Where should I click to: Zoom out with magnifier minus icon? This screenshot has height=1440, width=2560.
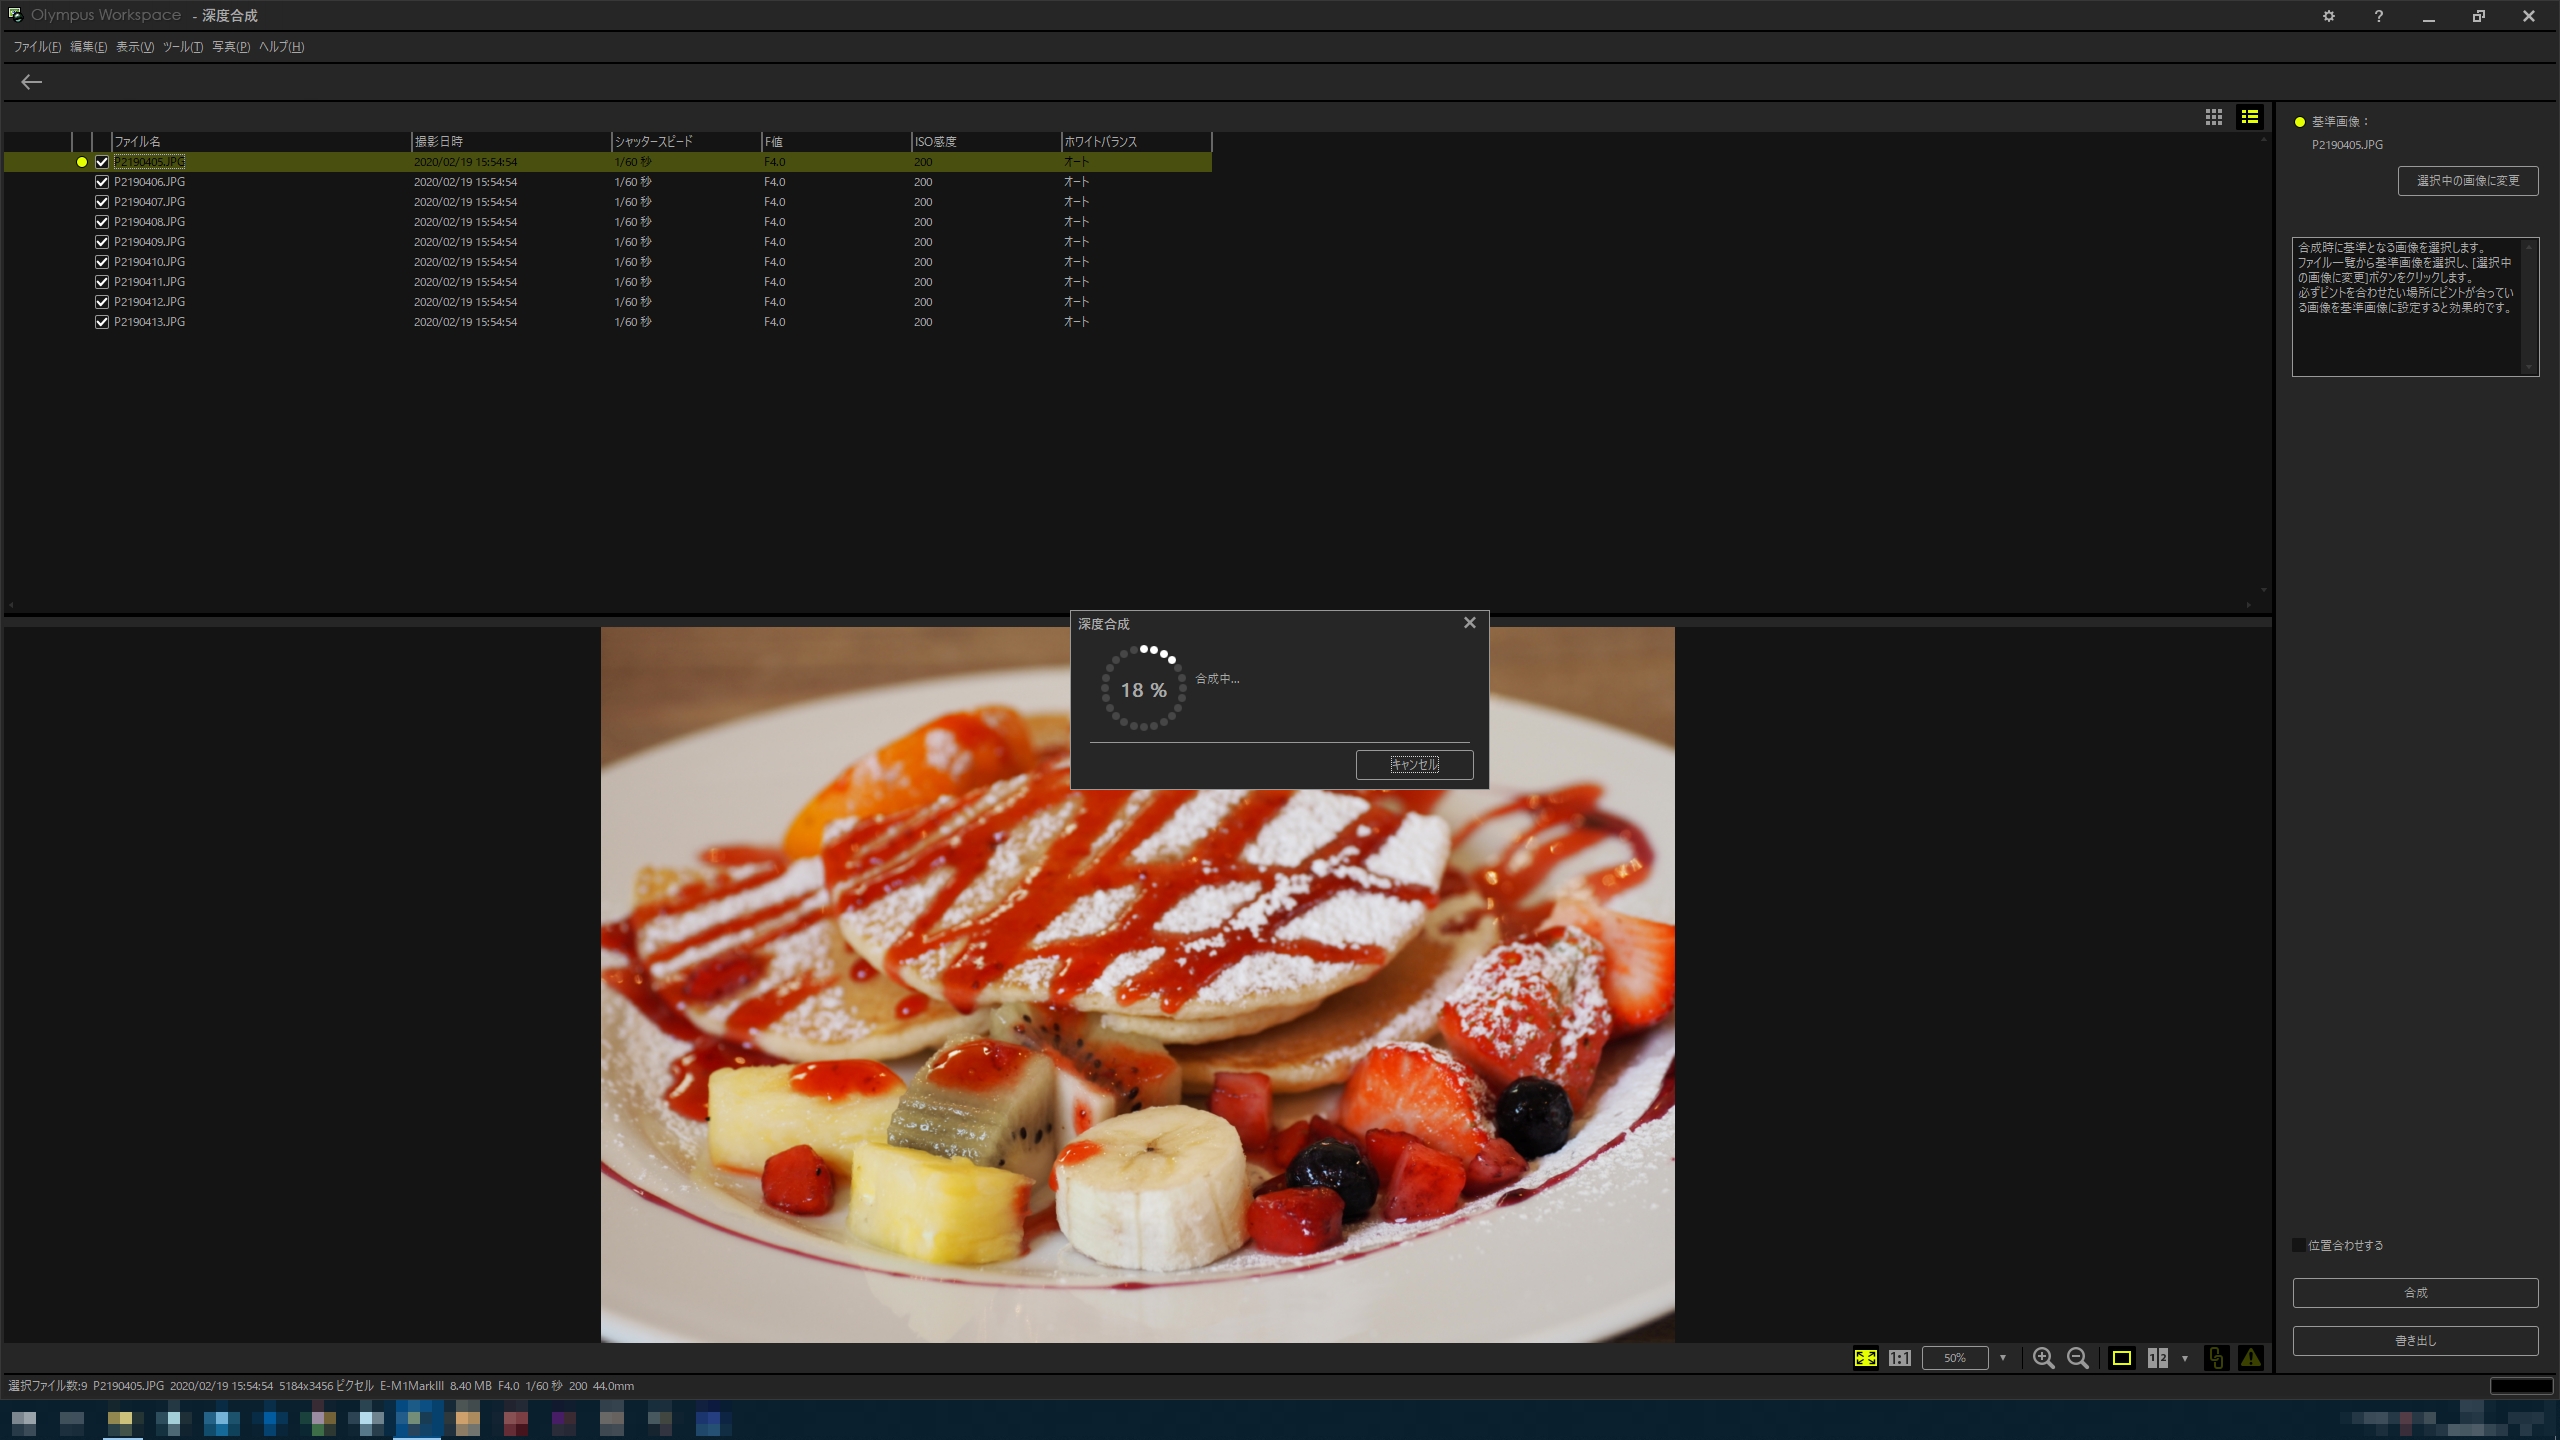[2078, 1358]
